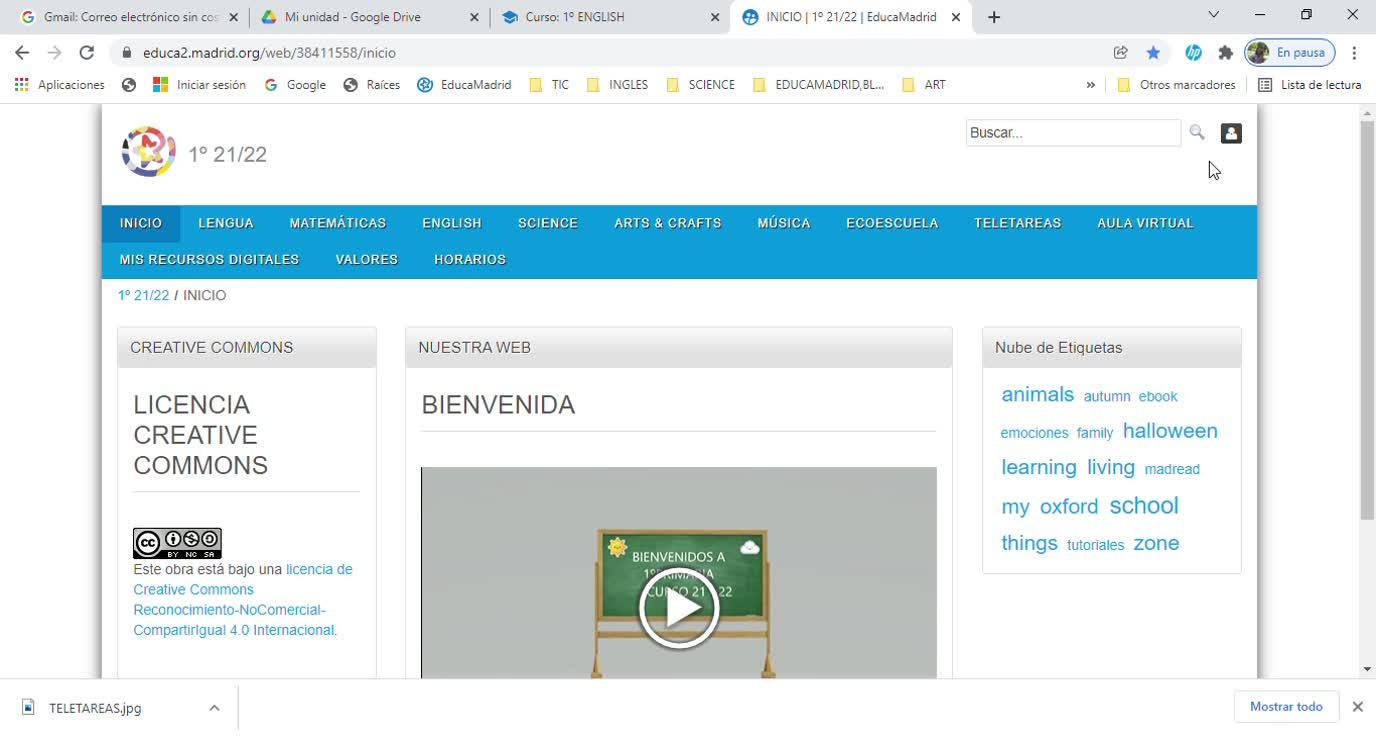Open the AULA VIRTUAL menu item

click(1146, 223)
